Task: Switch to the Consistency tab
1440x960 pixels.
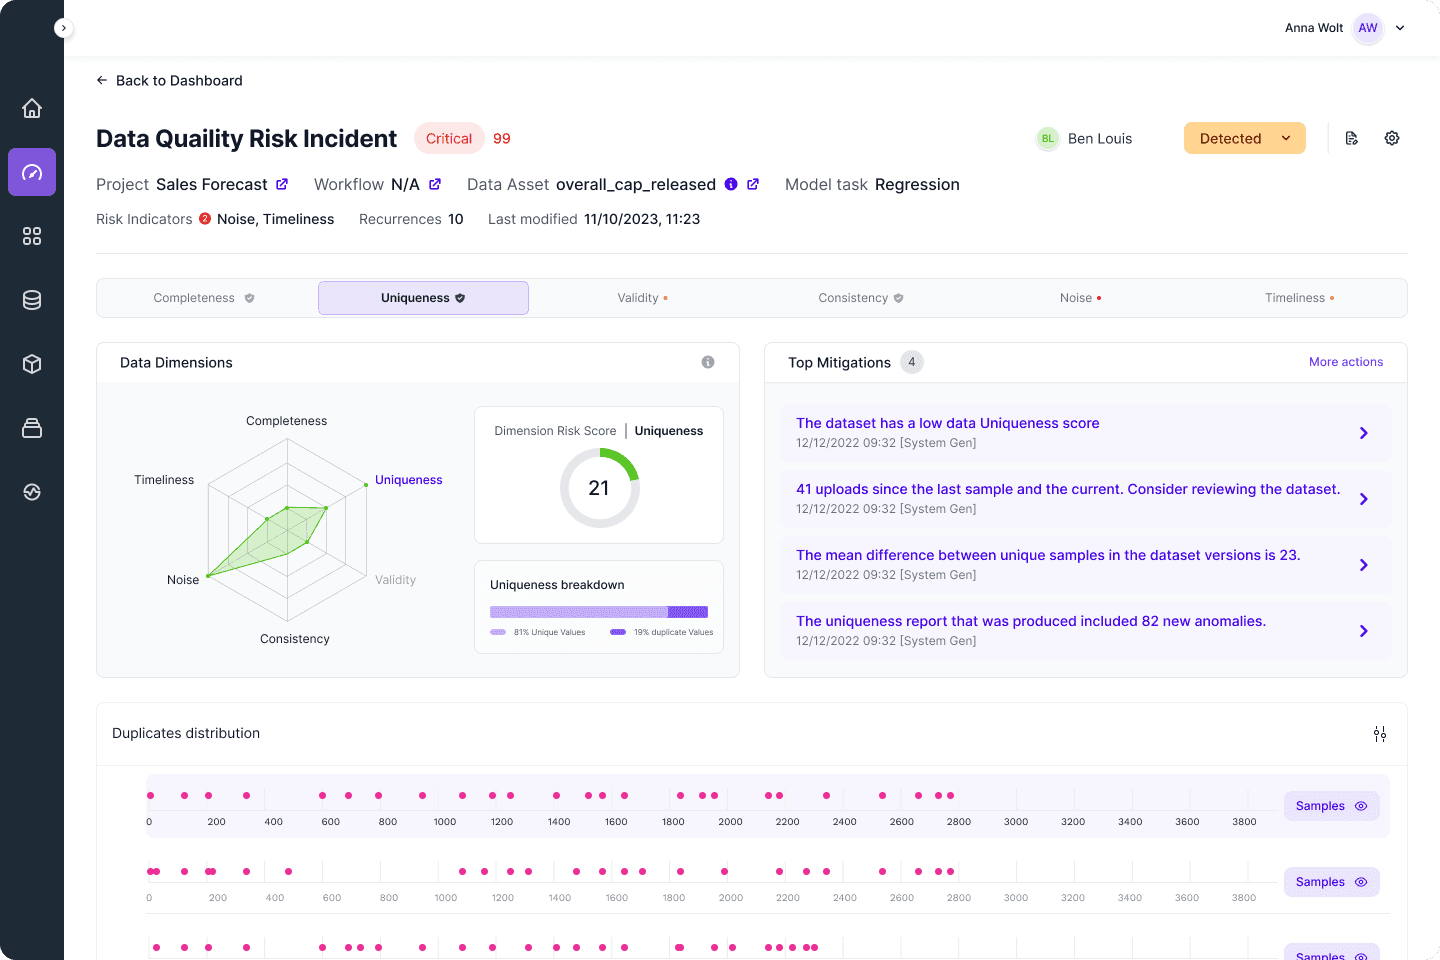Action: pyautogui.click(x=861, y=298)
